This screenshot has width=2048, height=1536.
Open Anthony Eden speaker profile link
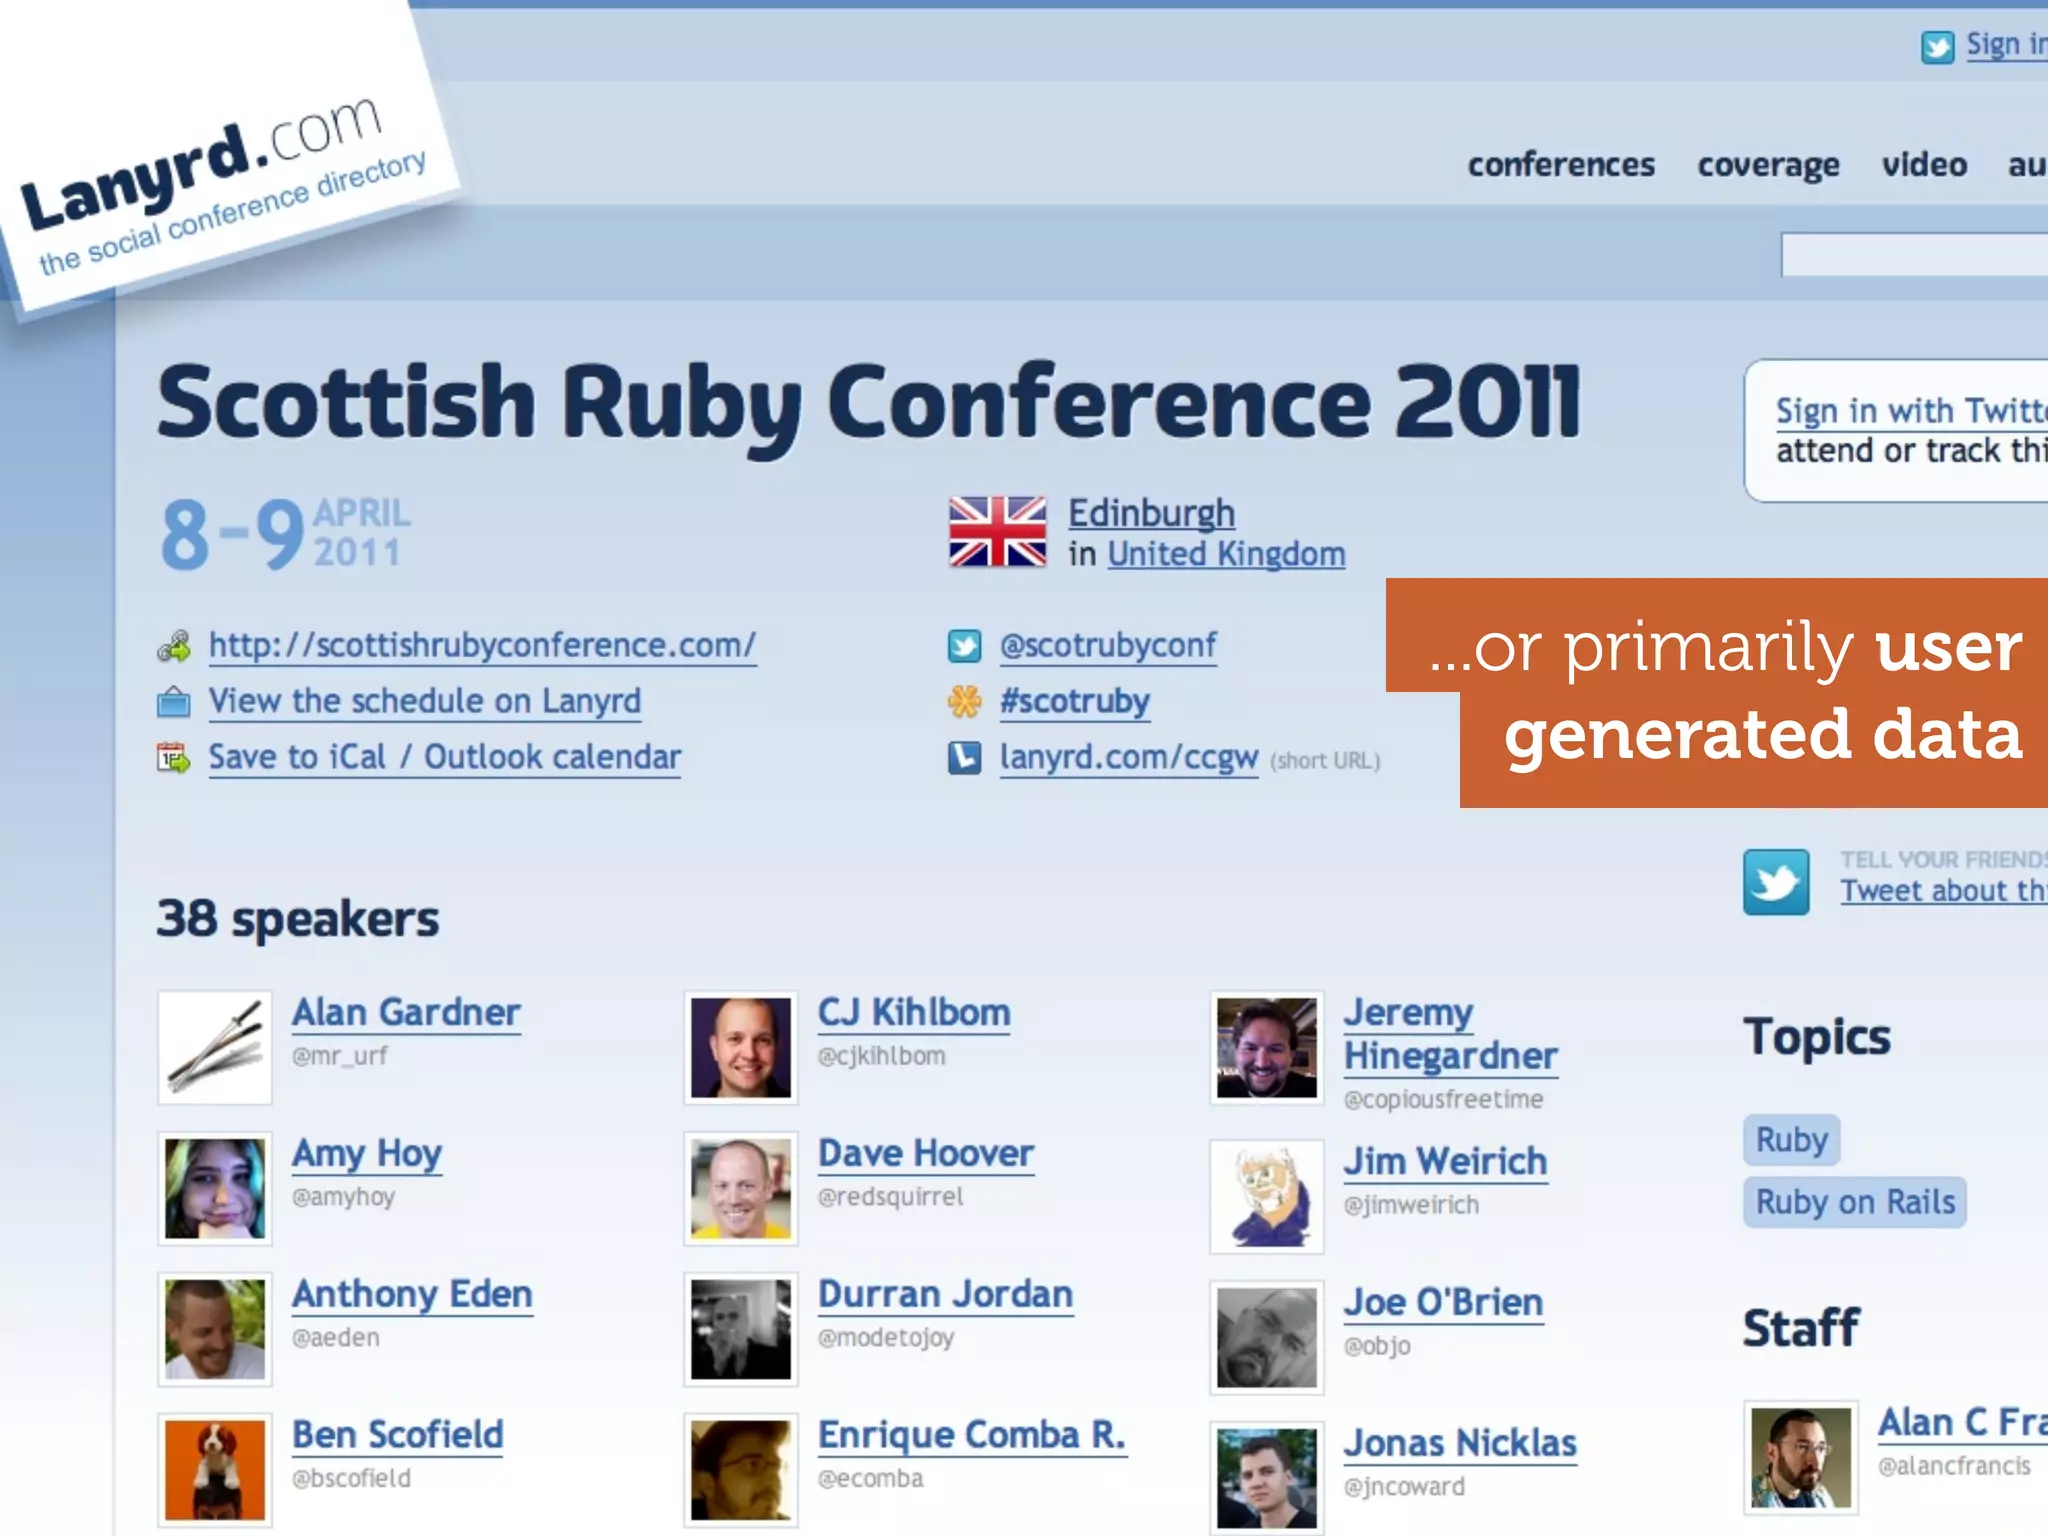(x=412, y=1295)
